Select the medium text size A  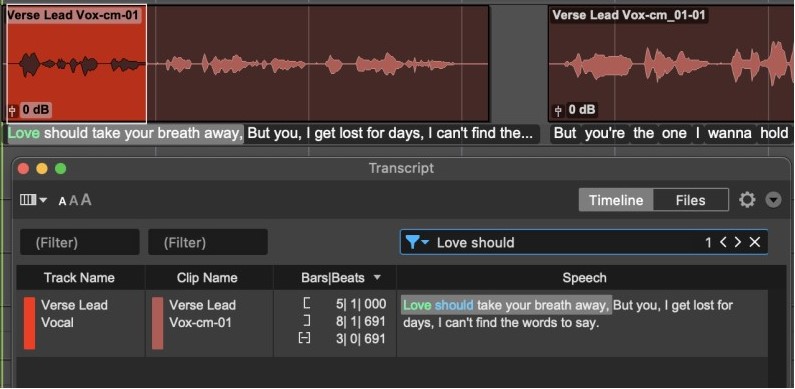coord(74,201)
